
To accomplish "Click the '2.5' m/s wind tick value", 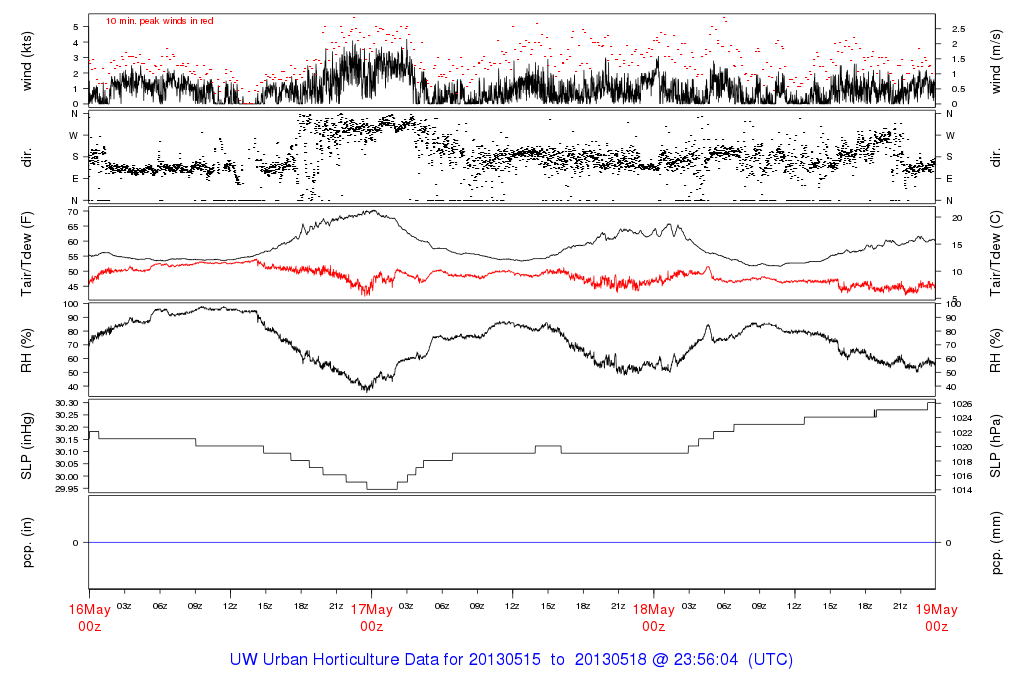I will click(958, 29).
